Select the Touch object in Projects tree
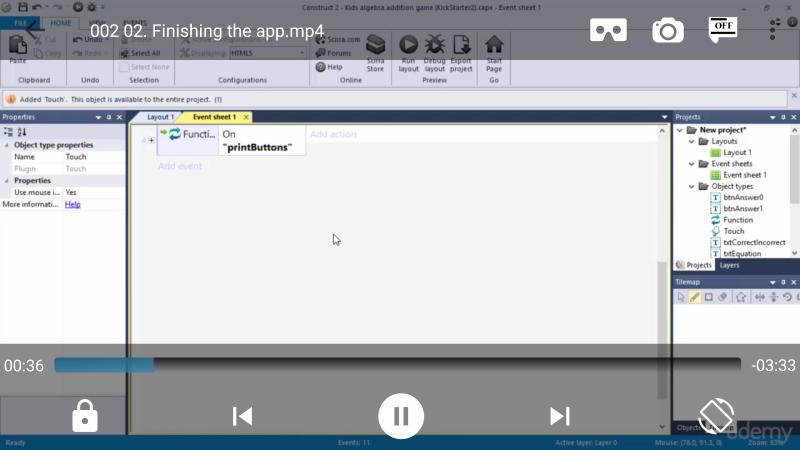Viewport: 800px width, 450px height. 733,231
